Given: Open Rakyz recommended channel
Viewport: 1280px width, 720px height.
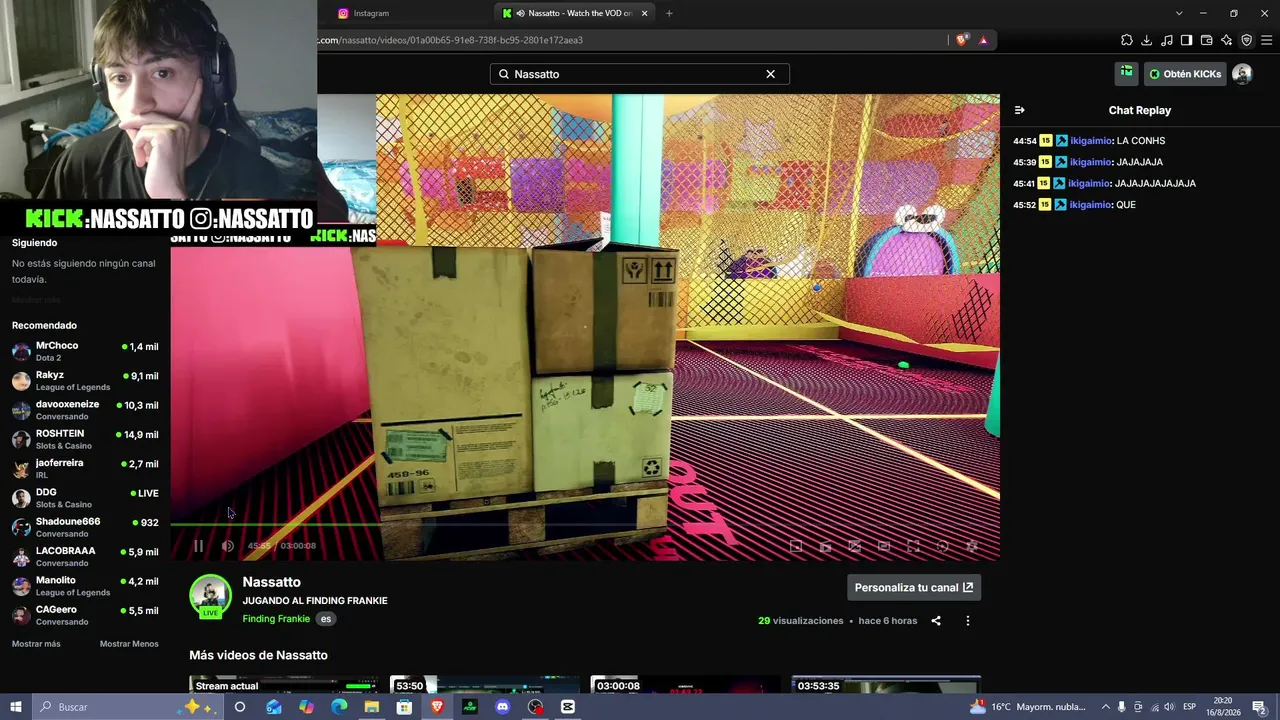Looking at the screenshot, I should 85,381.
